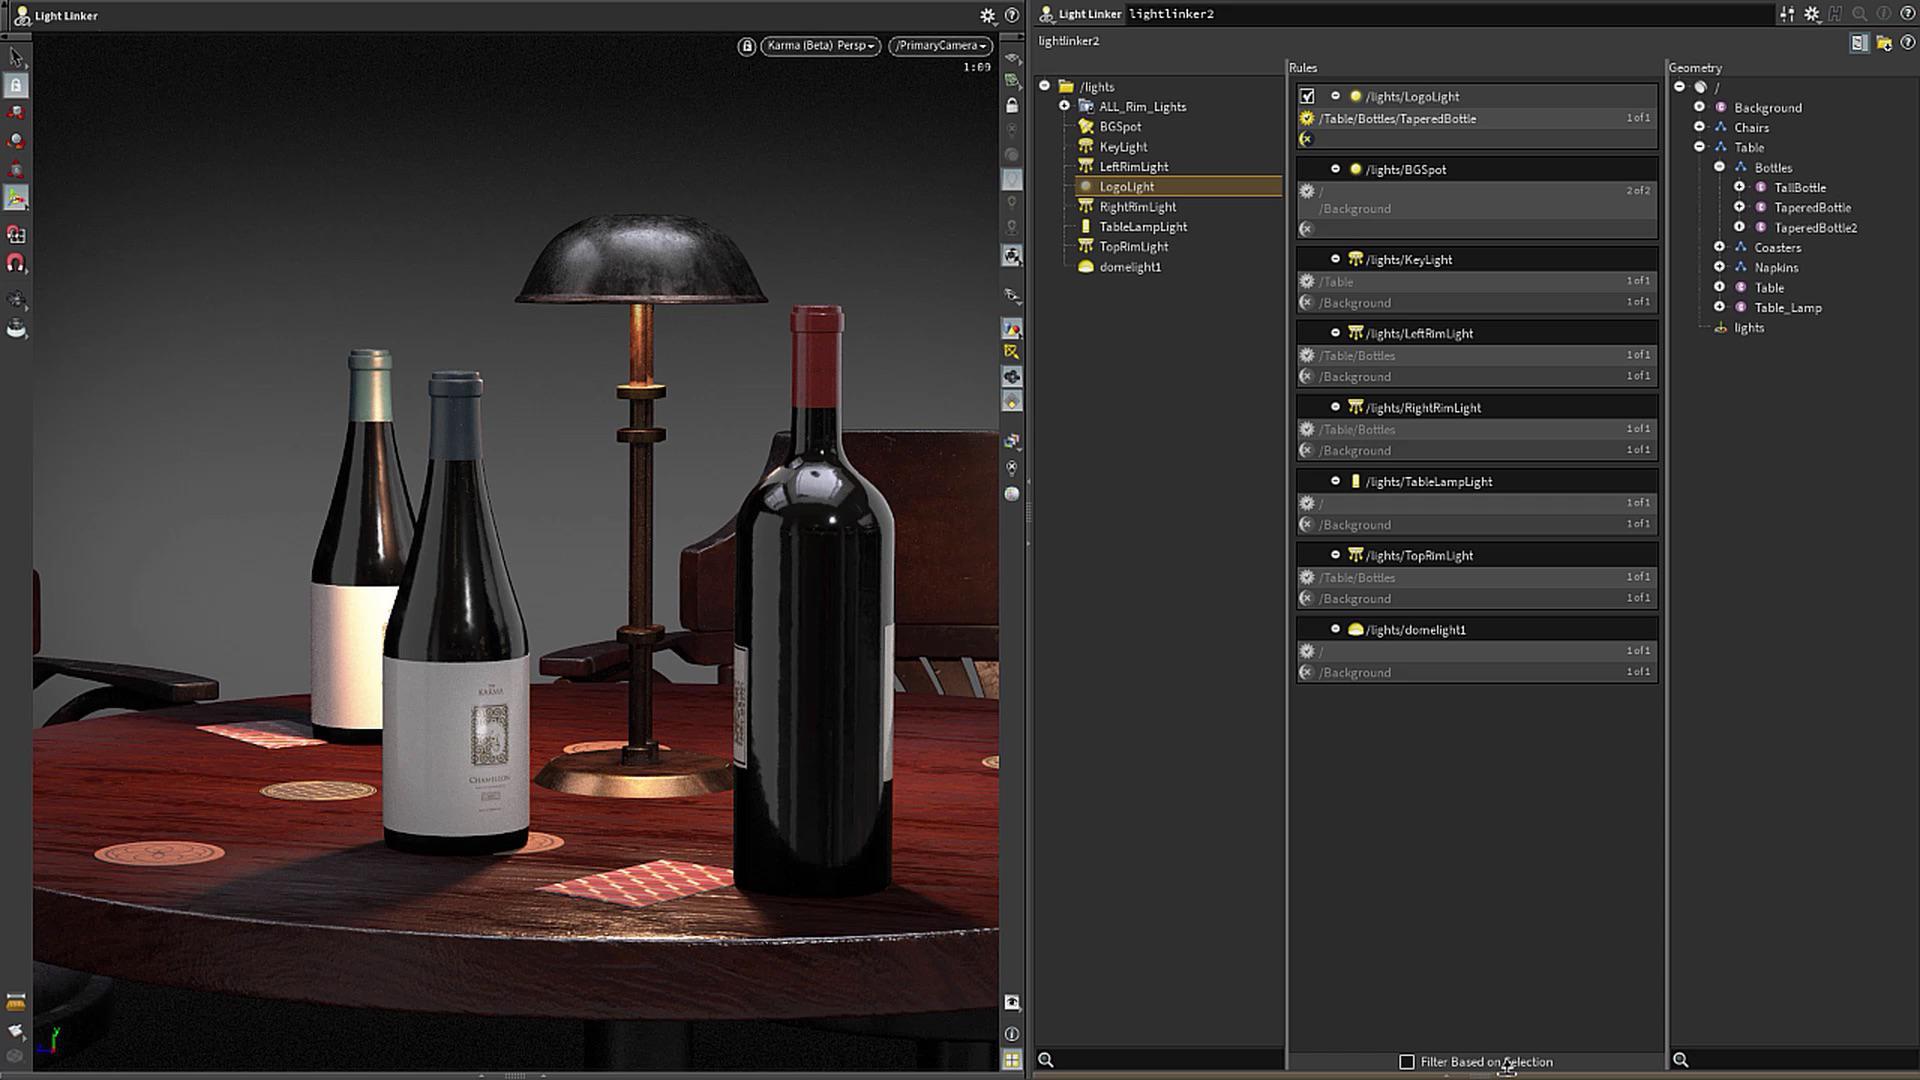
Task: Expand the ALL_Rim_Lights collection
Action: coord(1065,106)
